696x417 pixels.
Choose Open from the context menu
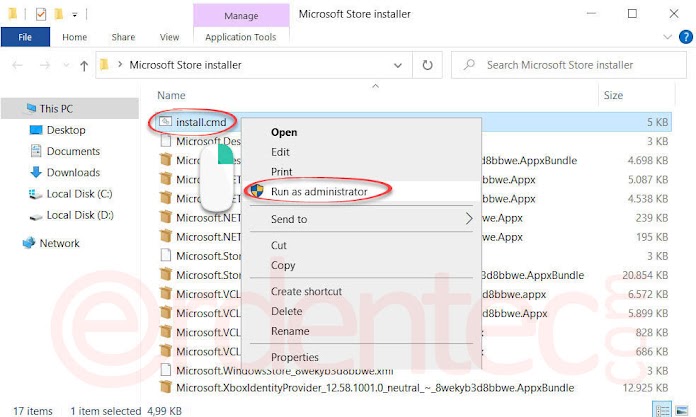point(284,132)
